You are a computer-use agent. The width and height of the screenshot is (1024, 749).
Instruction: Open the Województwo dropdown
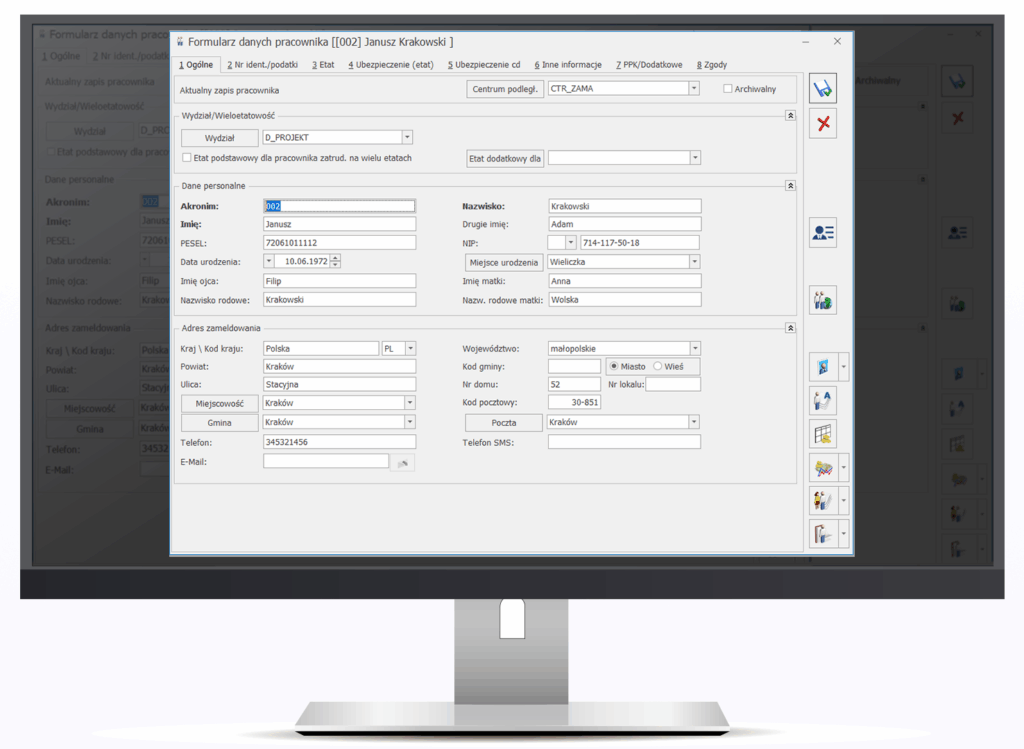tap(694, 348)
